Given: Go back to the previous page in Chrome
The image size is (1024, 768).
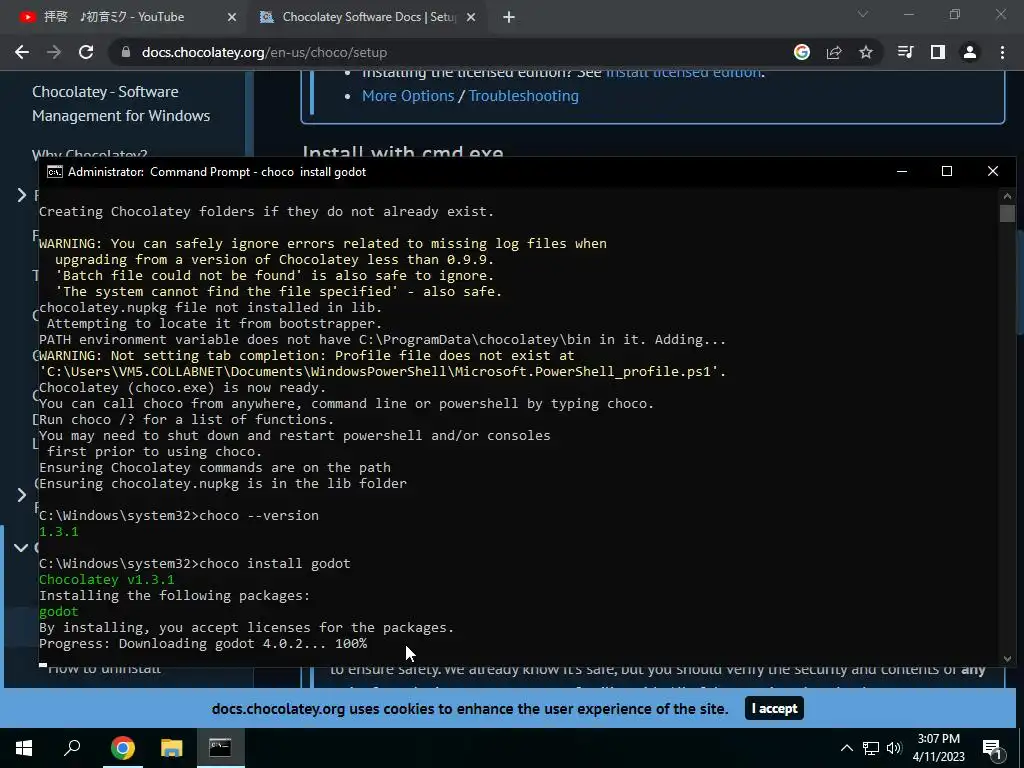Looking at the screenshot, I should 22,52.
